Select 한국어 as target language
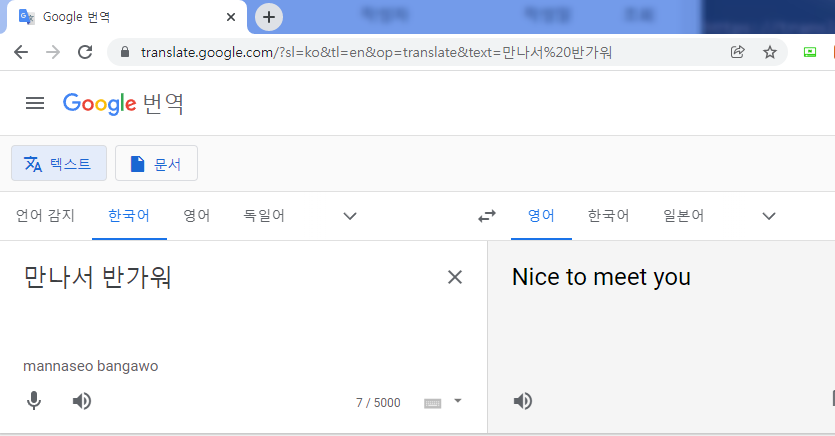835x436 pixels. 609,216
